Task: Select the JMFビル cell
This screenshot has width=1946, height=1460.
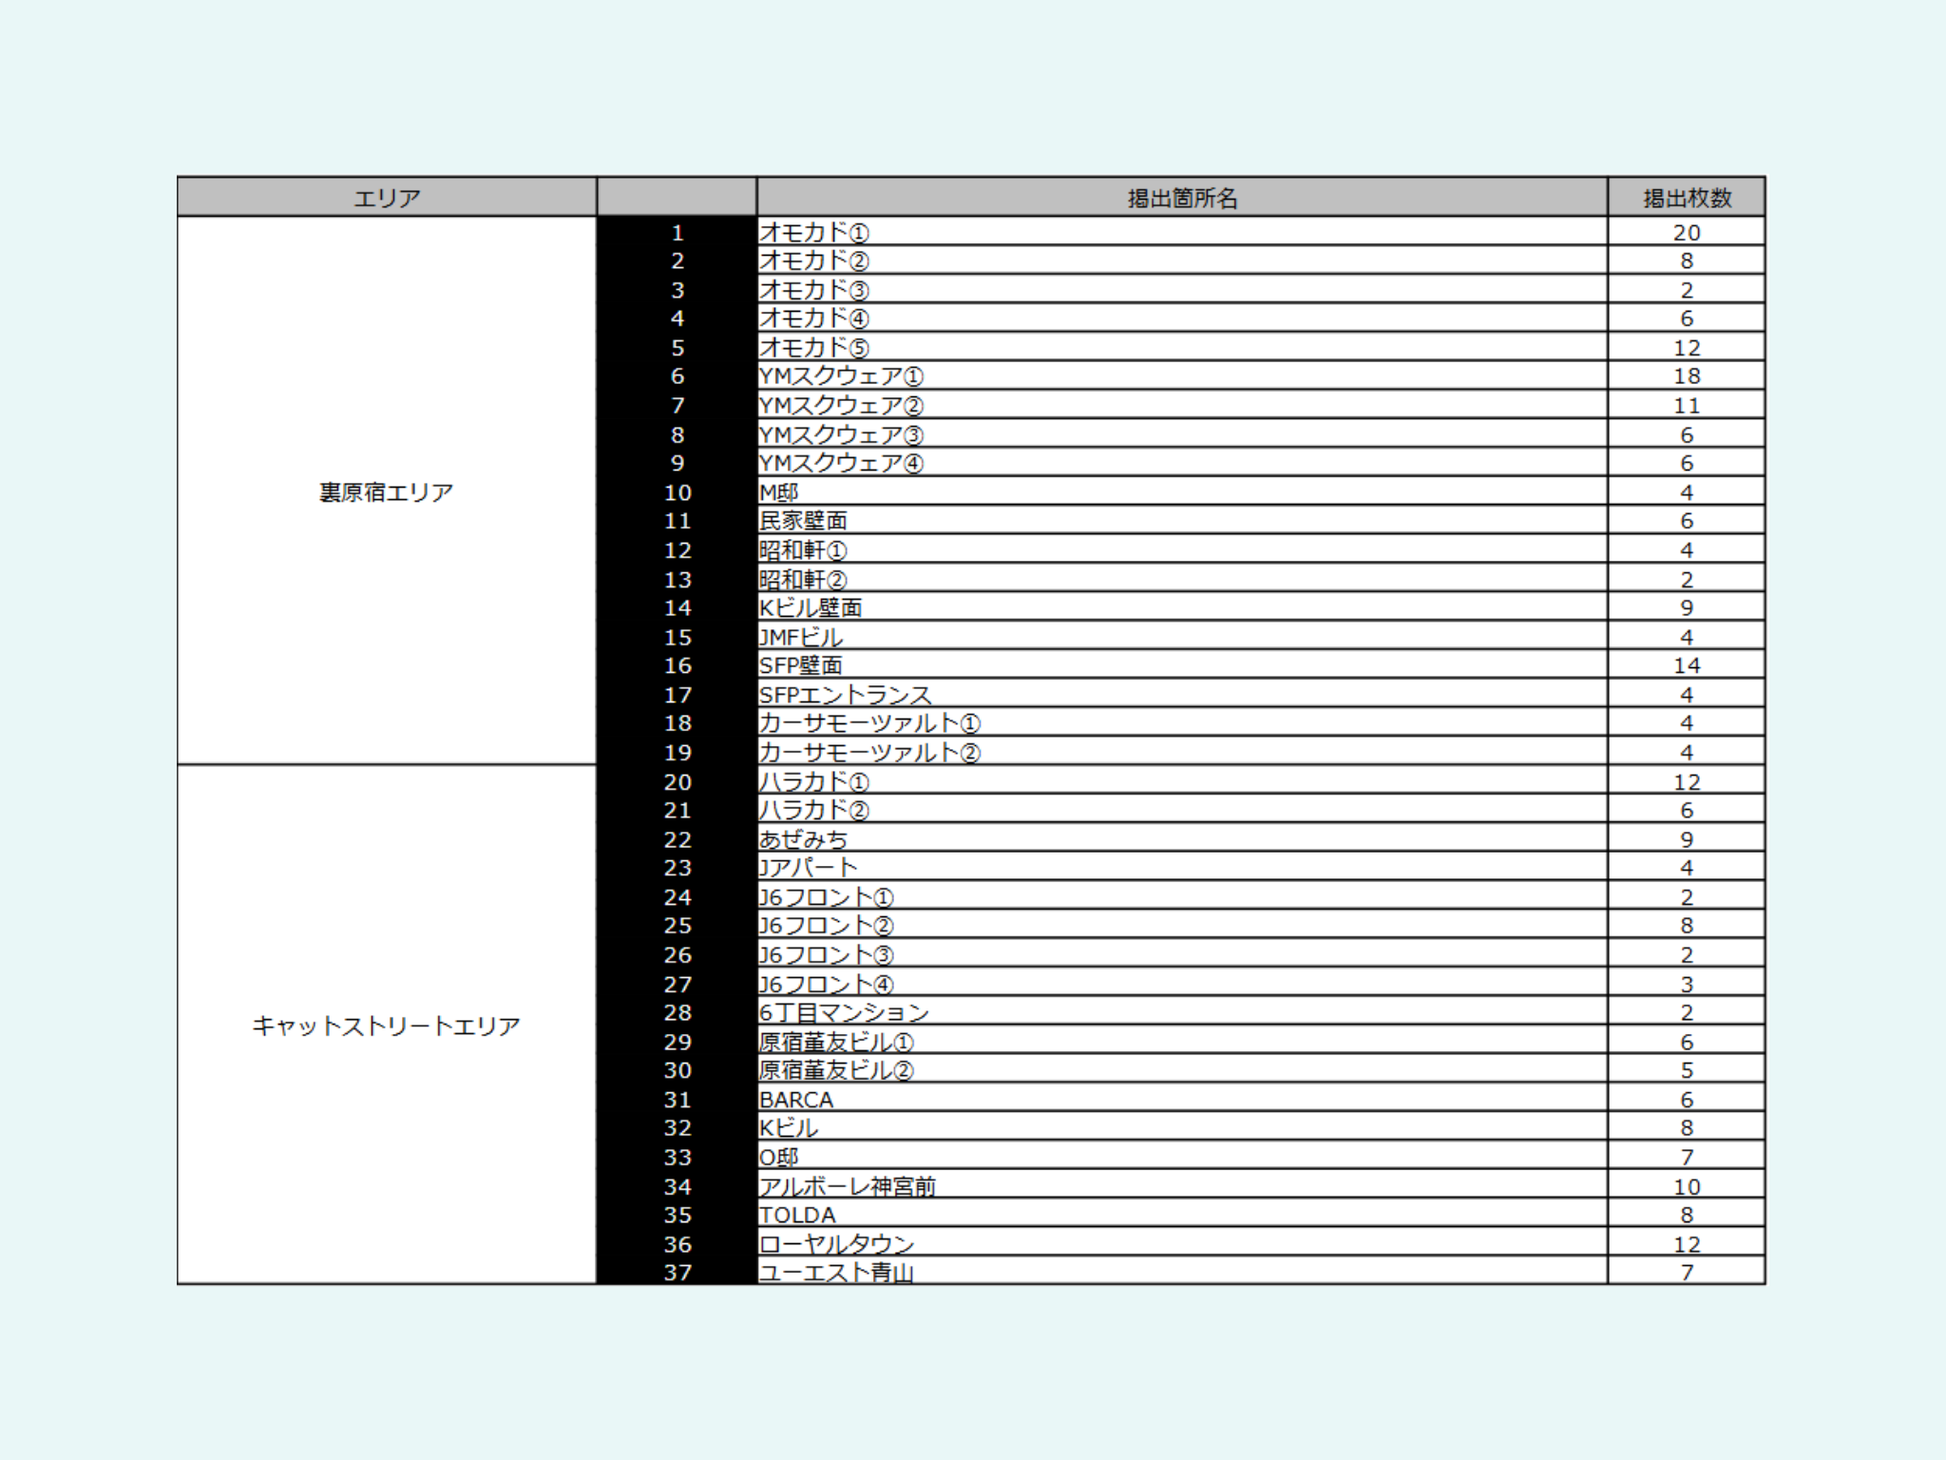Action: point(1182,636)
